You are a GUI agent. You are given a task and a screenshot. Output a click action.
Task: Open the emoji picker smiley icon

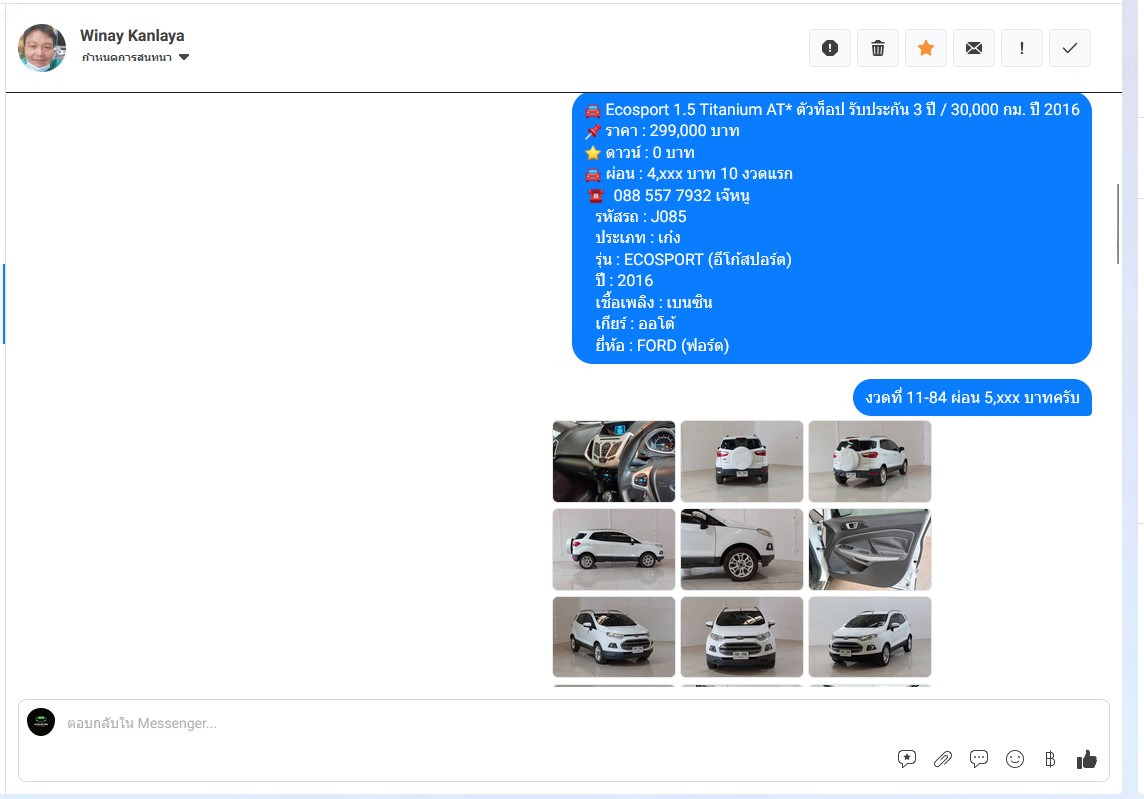[x=1015, y=759]
